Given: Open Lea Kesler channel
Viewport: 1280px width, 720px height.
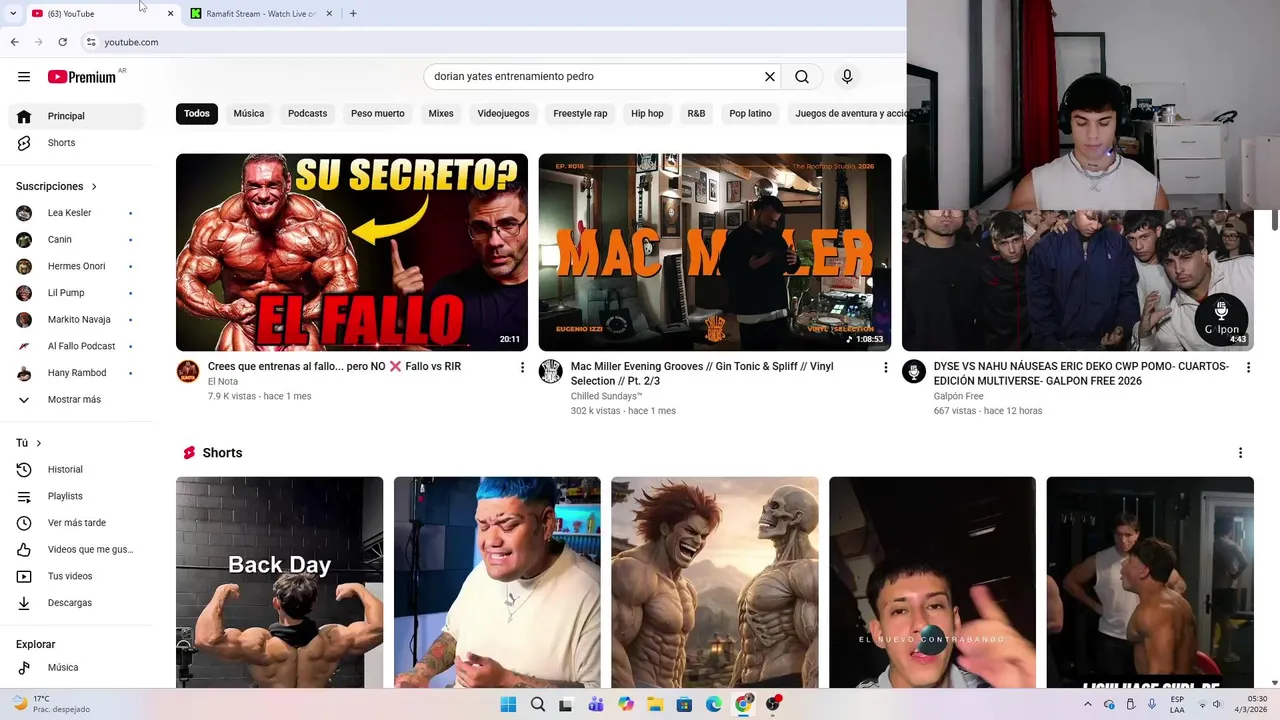Looking at the screenshot, I should (76, 213).
